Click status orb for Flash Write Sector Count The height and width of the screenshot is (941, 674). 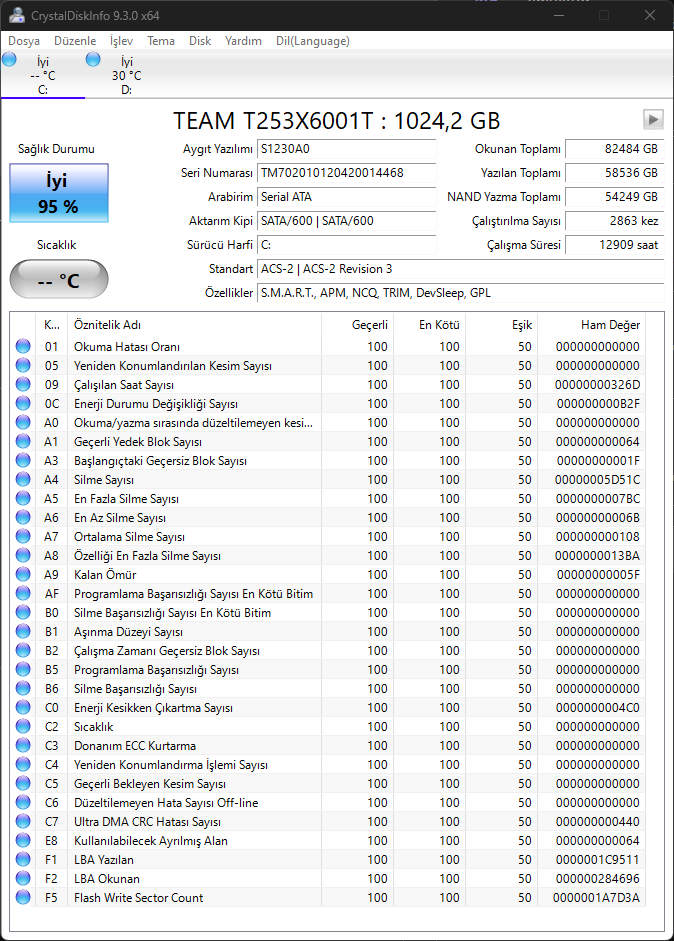coord(23,897)
